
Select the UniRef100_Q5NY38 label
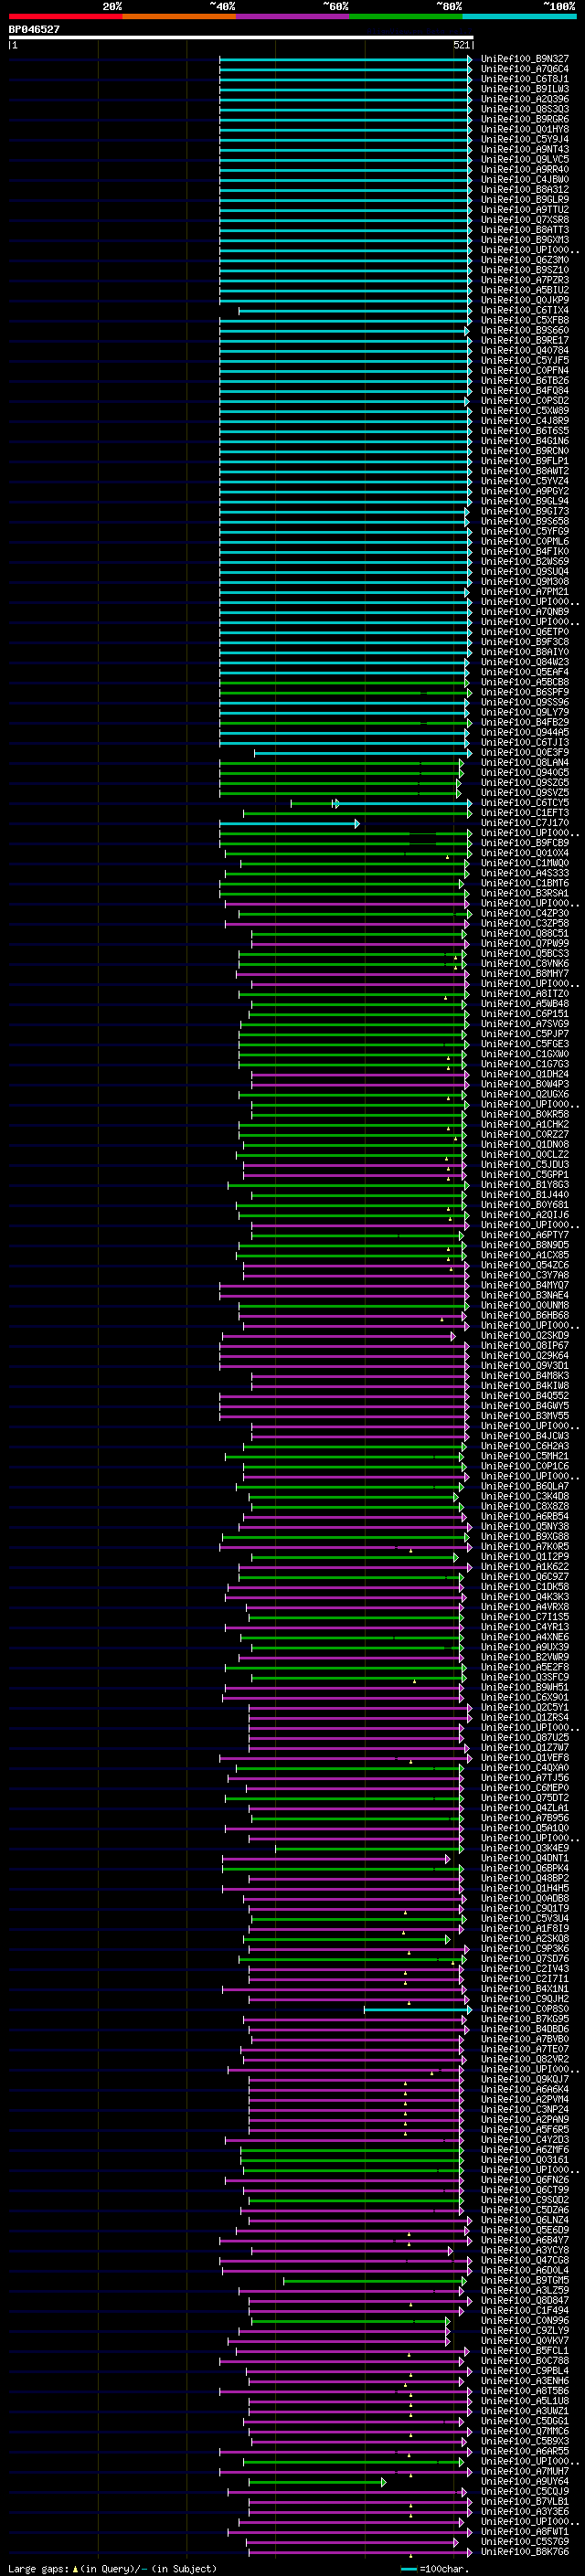525,1526
